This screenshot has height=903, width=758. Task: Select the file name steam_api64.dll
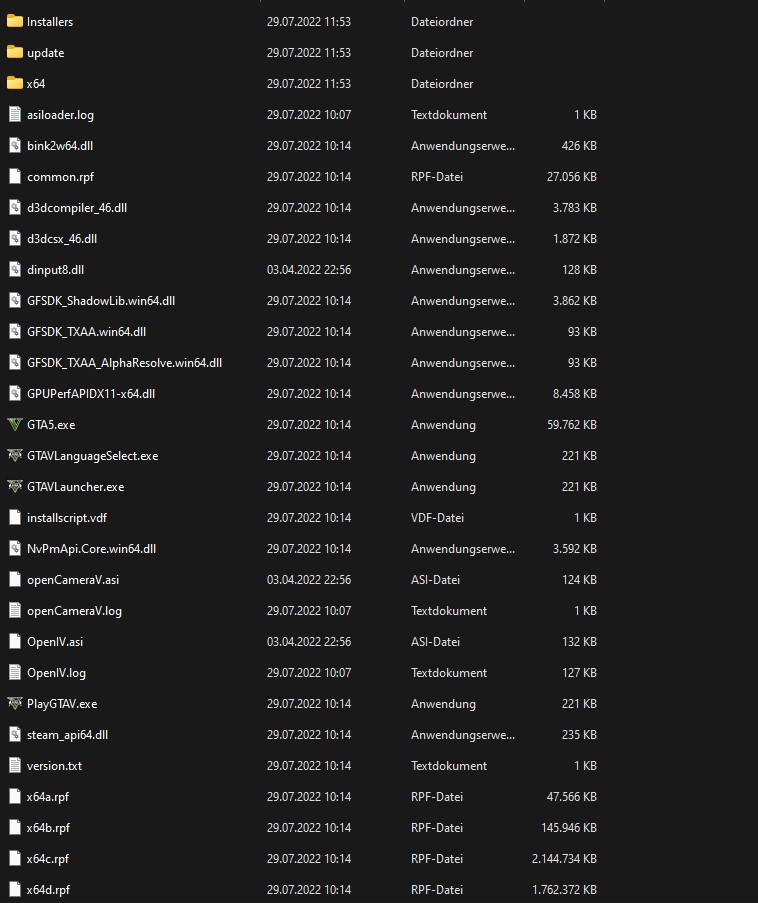pos(67,735)
